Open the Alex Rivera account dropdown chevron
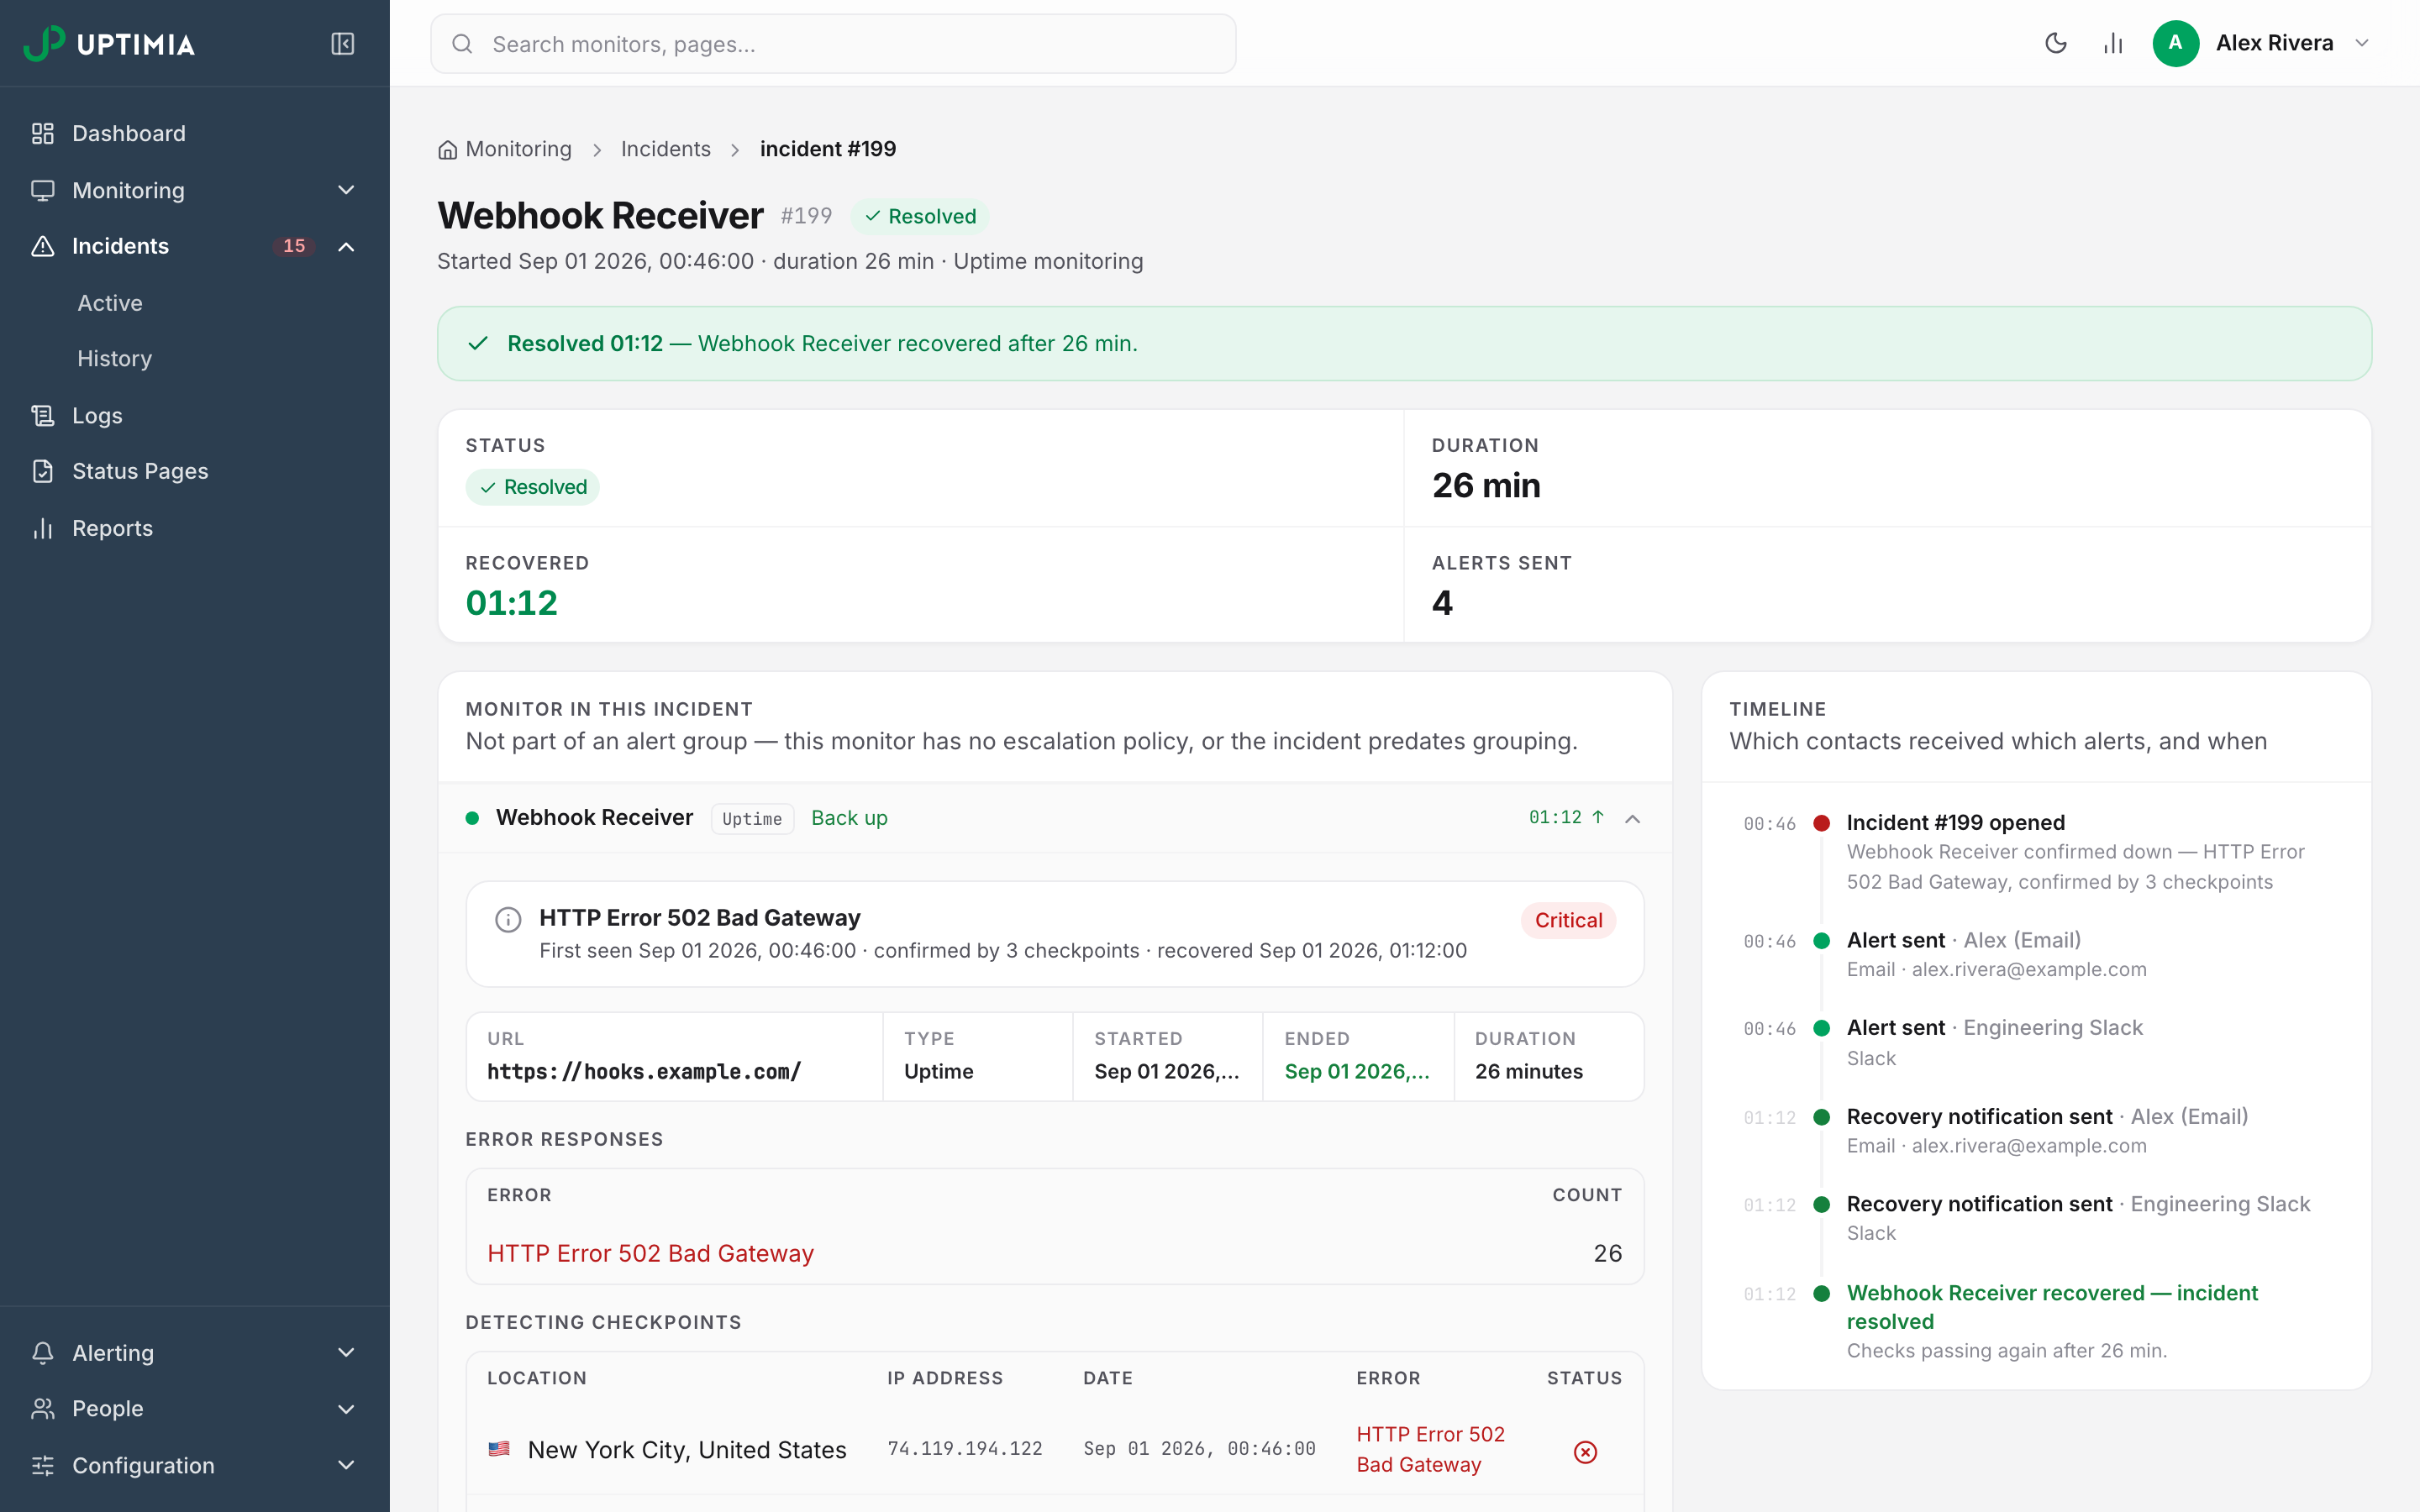Screen dimensions: 2420x1512 (x=2362, y=43)
